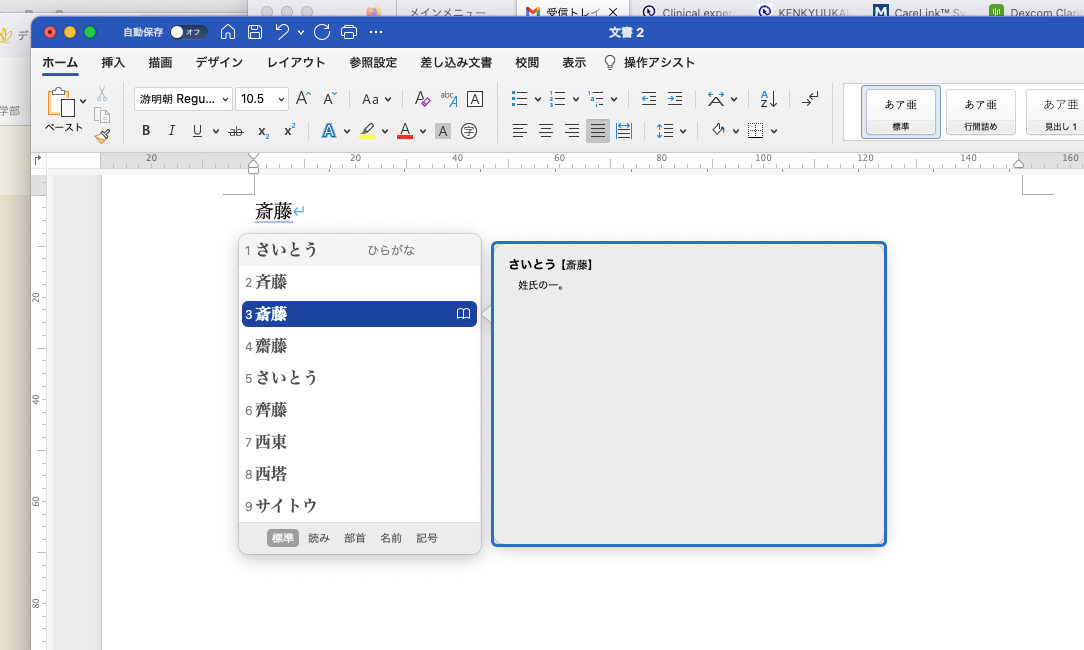Open the 校閲 ribbon tab

(x=527, y=62)
